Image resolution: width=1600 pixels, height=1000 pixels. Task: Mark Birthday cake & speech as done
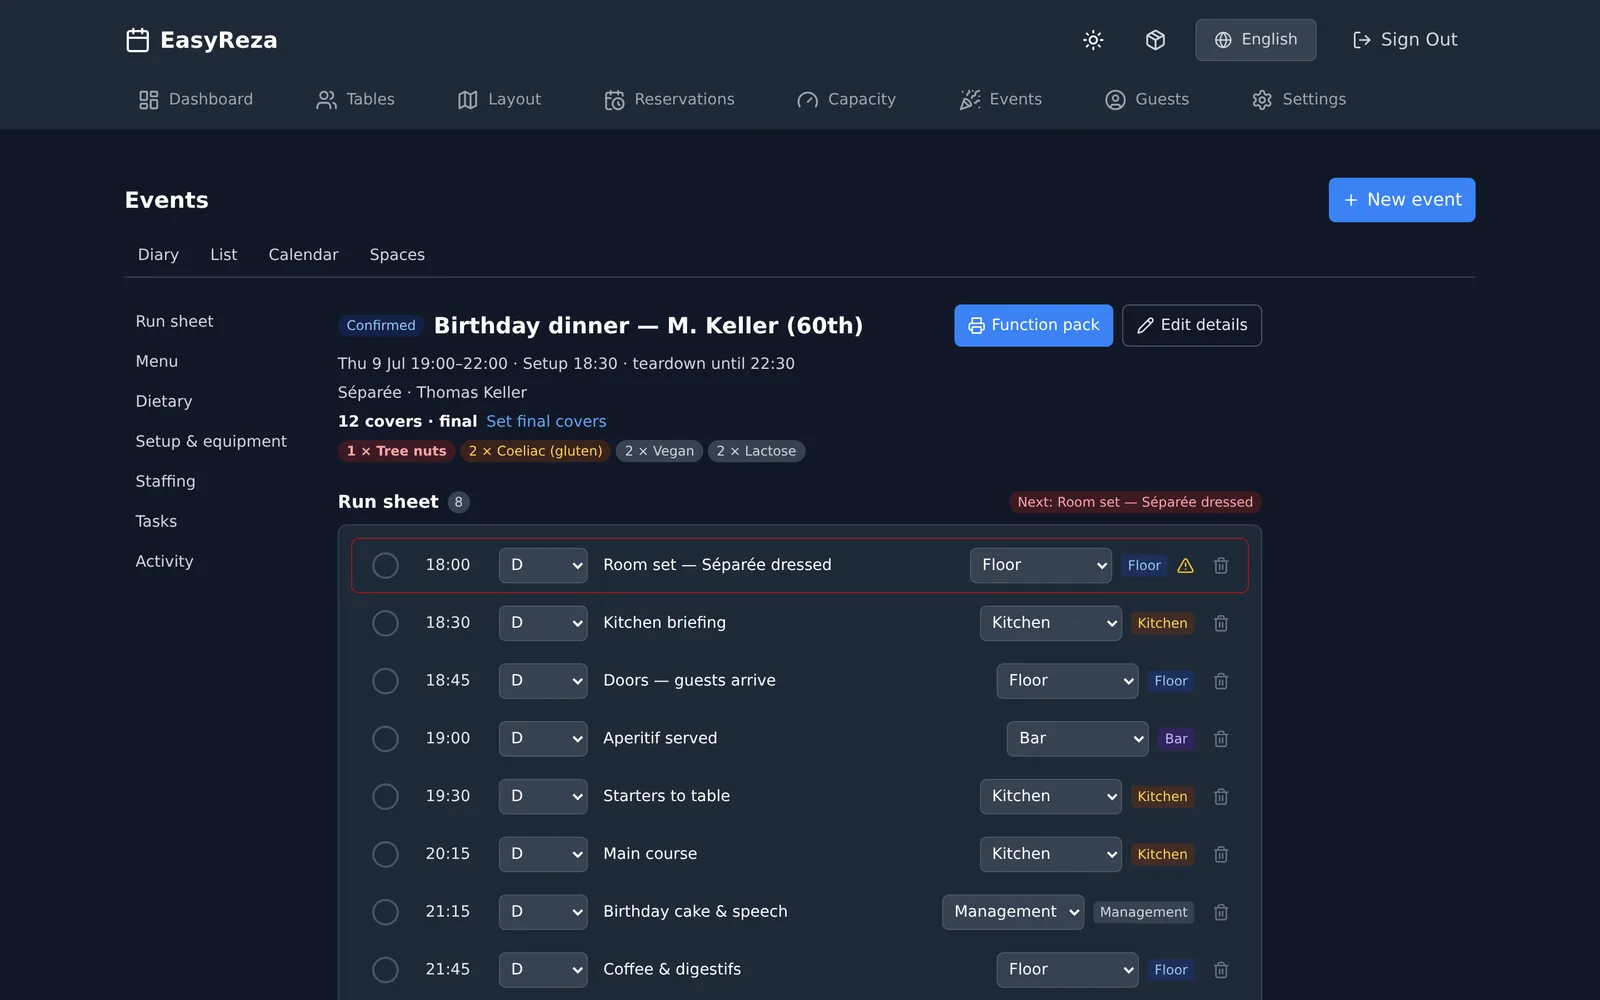coord(385,913)
